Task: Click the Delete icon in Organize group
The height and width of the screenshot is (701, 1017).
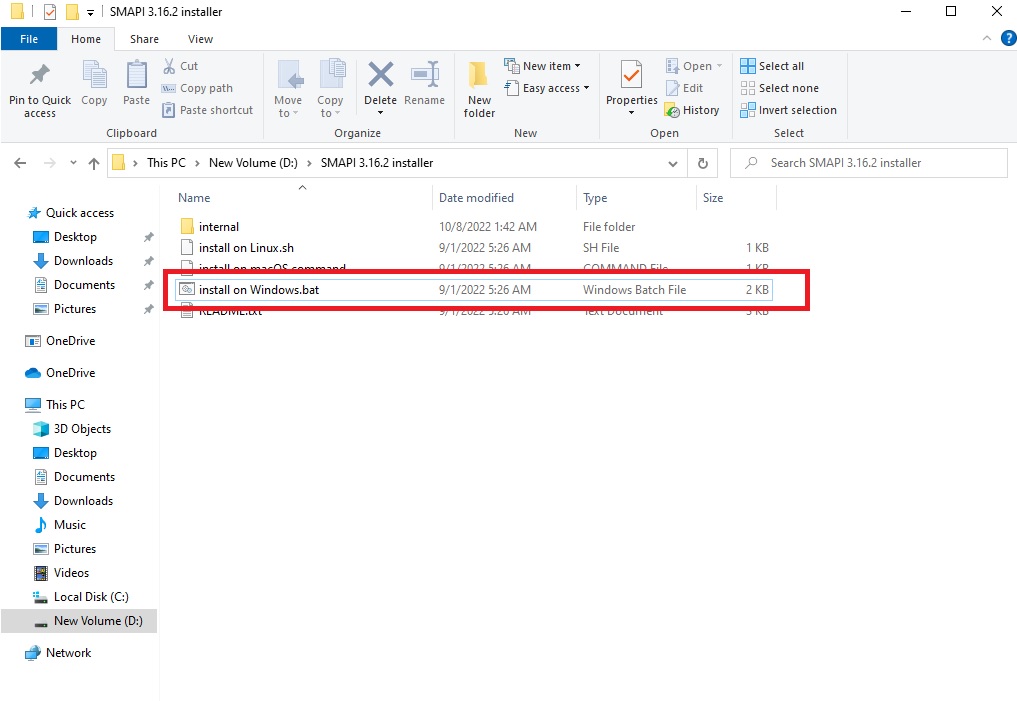Action: click(x=380, y=77)
